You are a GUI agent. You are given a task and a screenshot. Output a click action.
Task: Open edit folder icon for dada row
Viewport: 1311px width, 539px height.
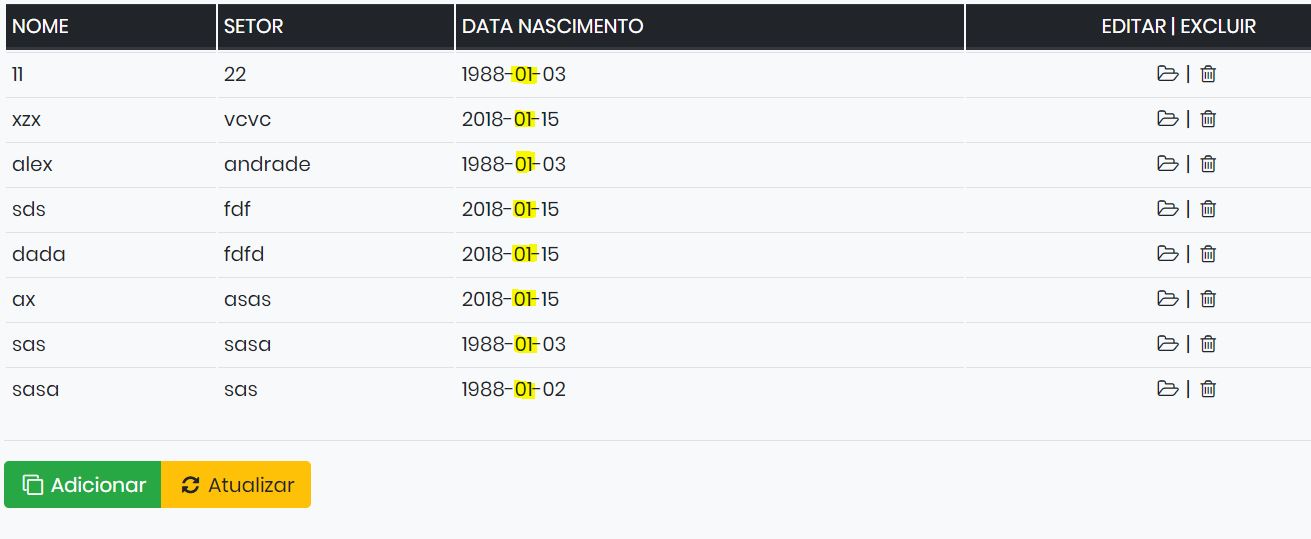(1167, 253)
